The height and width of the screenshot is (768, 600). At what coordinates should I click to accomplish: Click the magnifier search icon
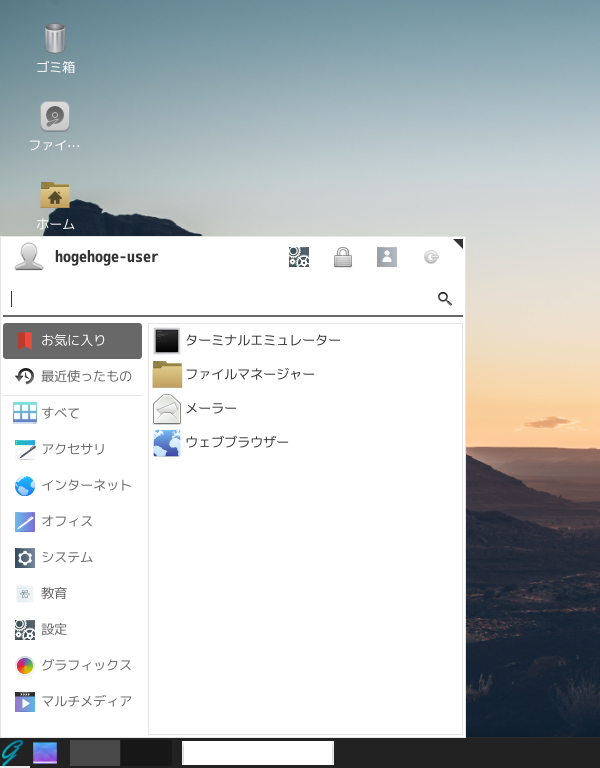click(445, 298)
